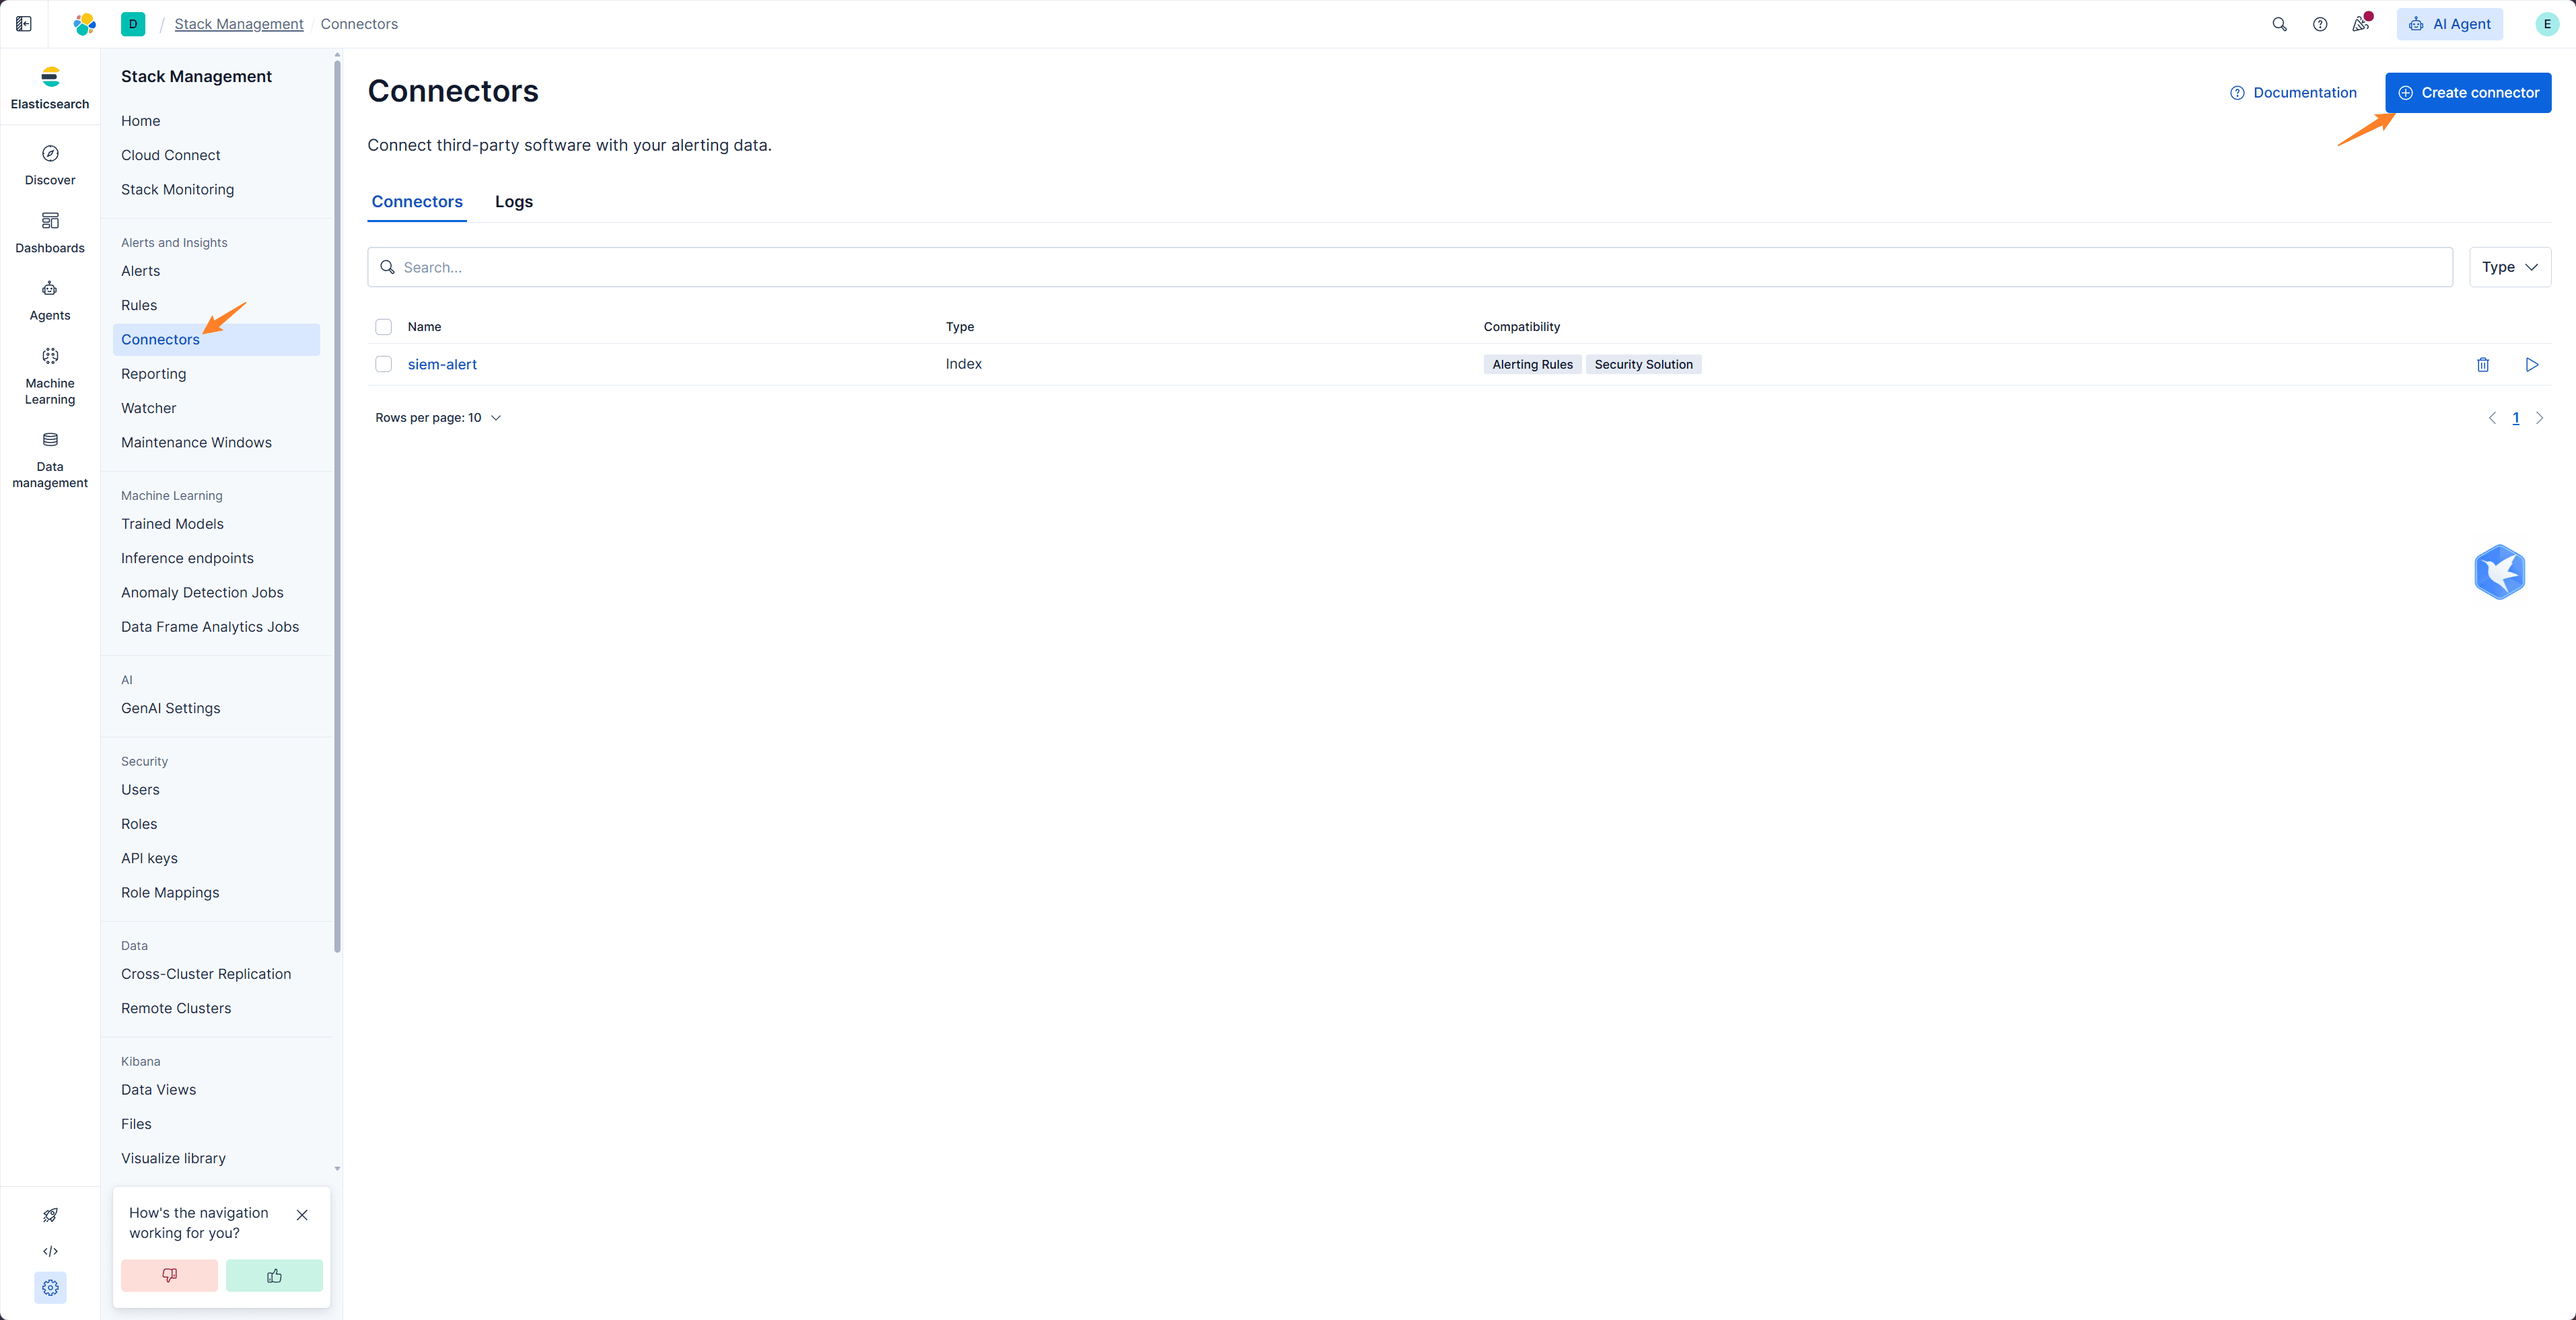Delete the siem-alert connector
2576x1320 pixels.
click(x=2483, y=365)
